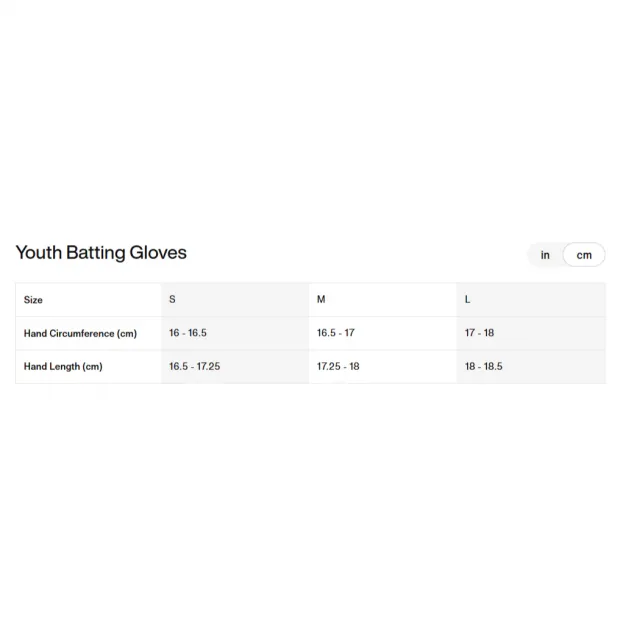Click the 16 - 16.5 circumference cell
Screen dimensions: 620x620
[x=188, y=333]
